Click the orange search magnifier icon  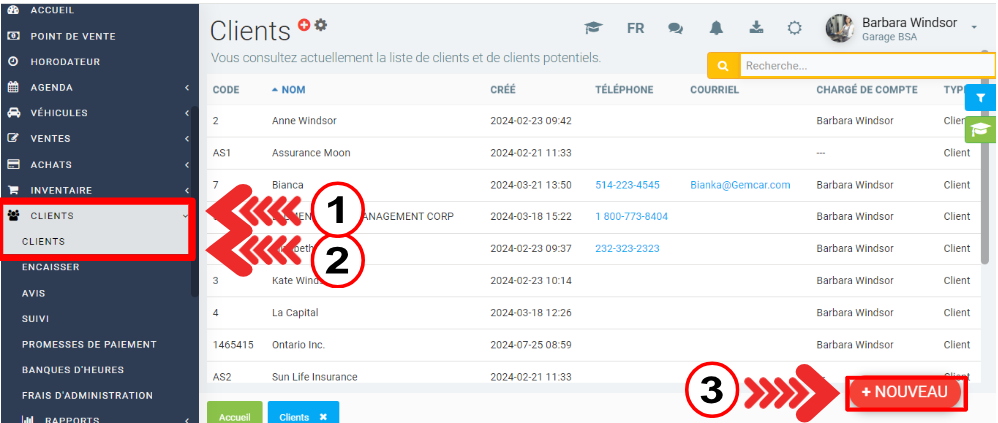(722, 66)
